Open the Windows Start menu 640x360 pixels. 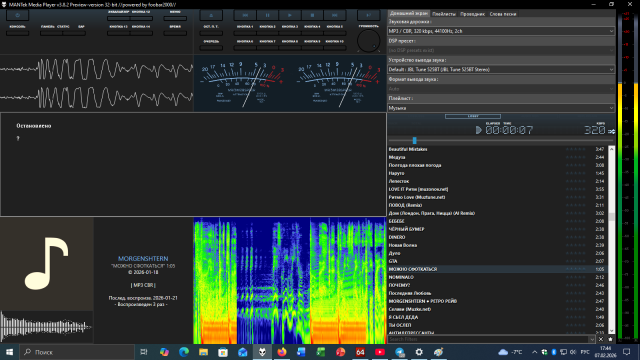9,352
